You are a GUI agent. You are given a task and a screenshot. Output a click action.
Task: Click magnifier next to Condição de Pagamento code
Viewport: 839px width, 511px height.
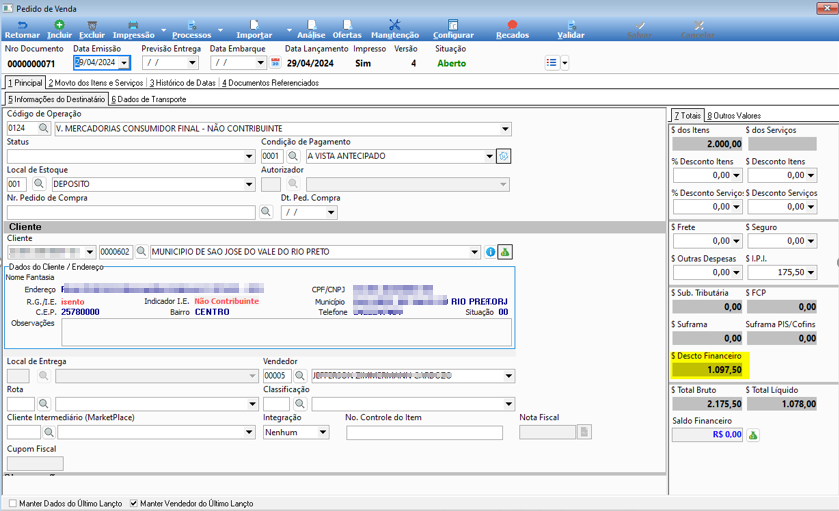click(x=292, y=156)
